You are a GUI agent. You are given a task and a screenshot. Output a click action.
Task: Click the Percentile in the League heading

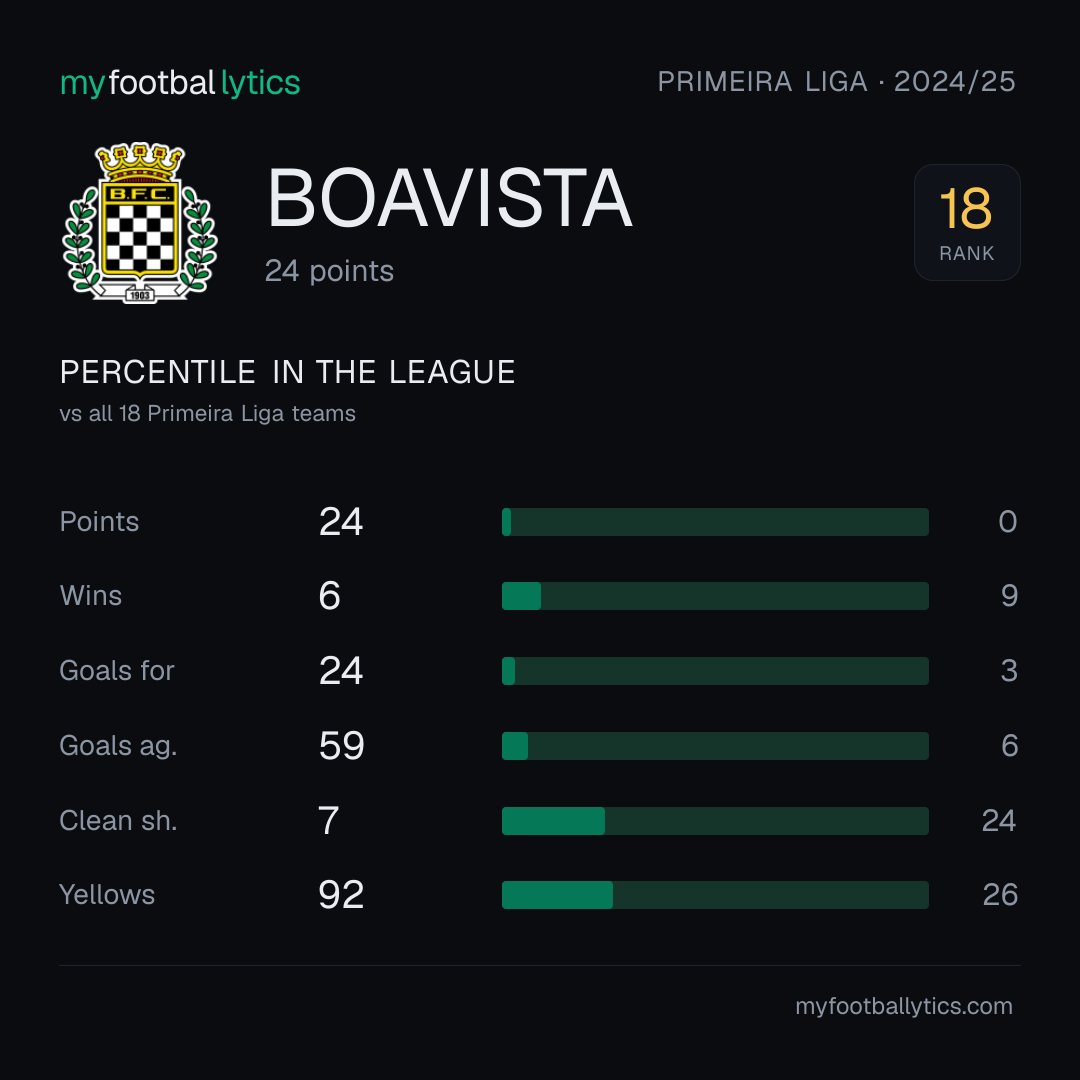287,372
